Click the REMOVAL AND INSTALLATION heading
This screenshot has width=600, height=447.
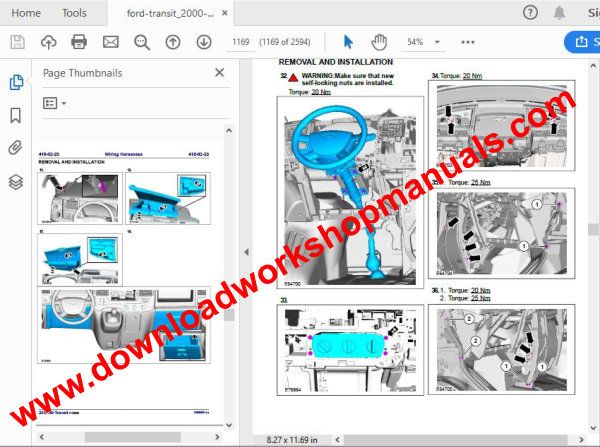[336, 62]
